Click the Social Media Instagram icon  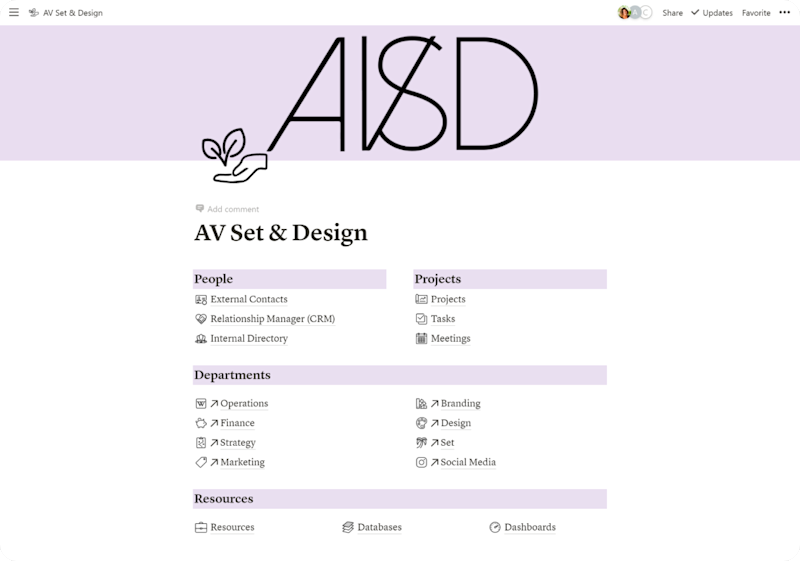pos(421,462)
